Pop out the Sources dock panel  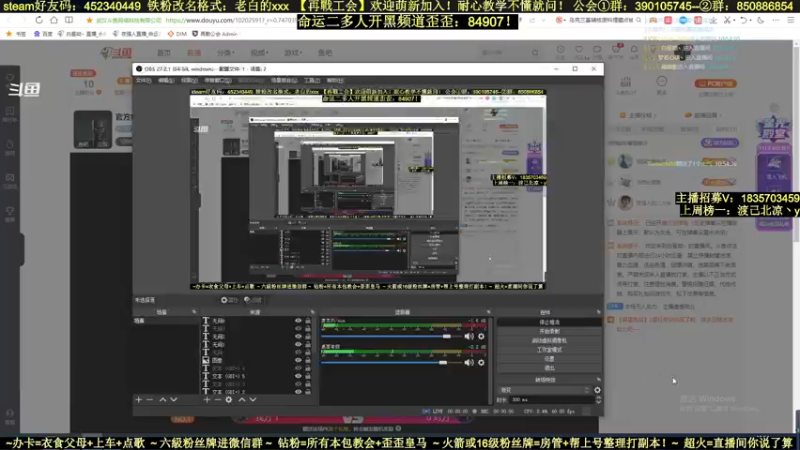(312, 312)
